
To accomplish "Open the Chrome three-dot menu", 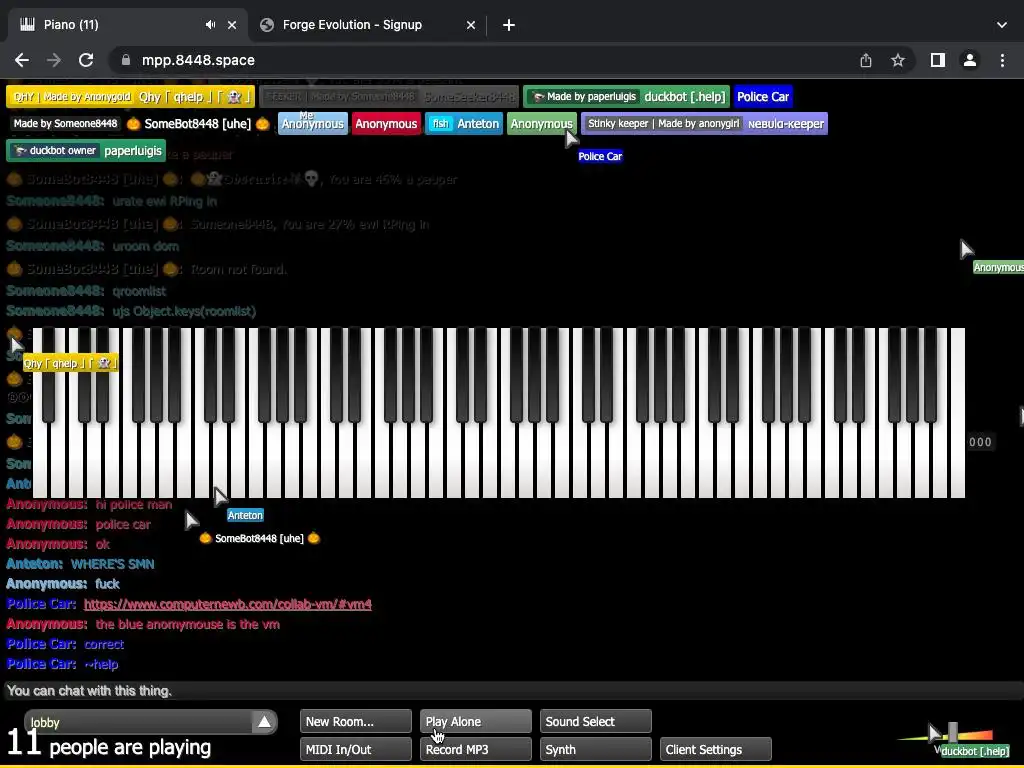I will (x=1002, y=60).
